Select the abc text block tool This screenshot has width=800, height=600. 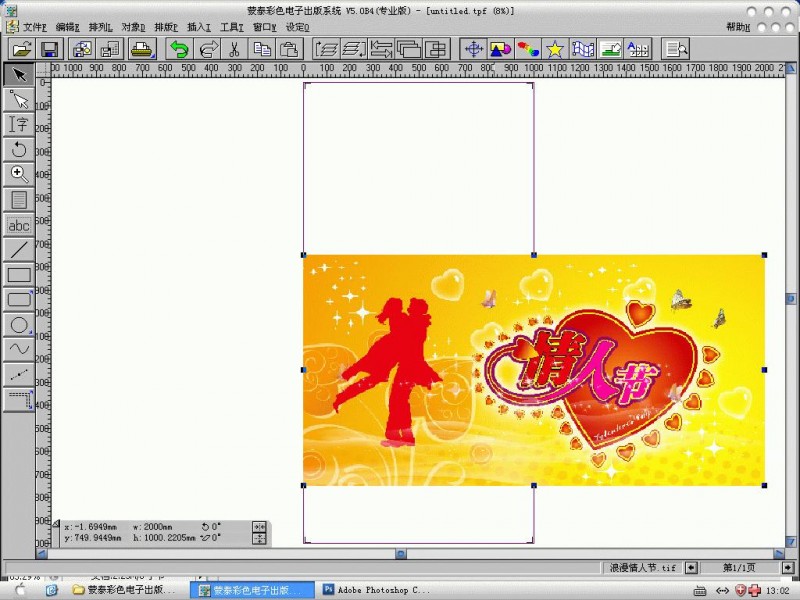tap(18, 225)
